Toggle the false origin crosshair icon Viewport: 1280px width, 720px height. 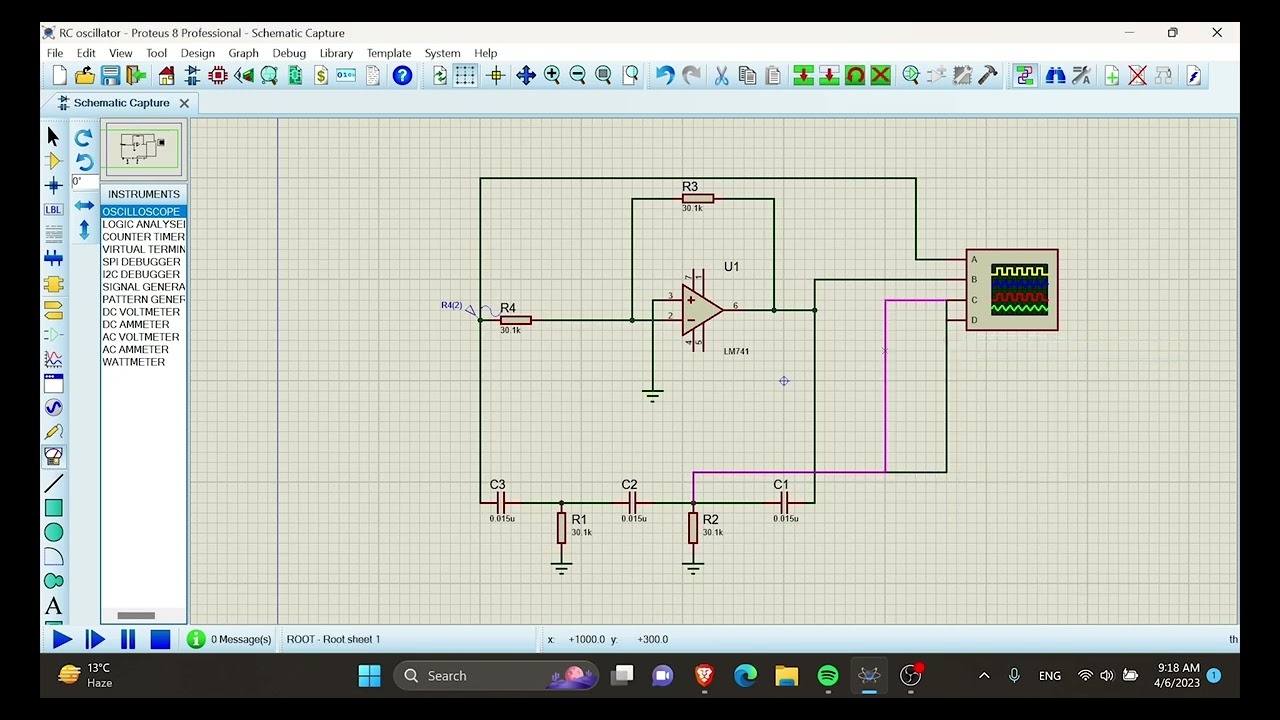pos(496,76)
